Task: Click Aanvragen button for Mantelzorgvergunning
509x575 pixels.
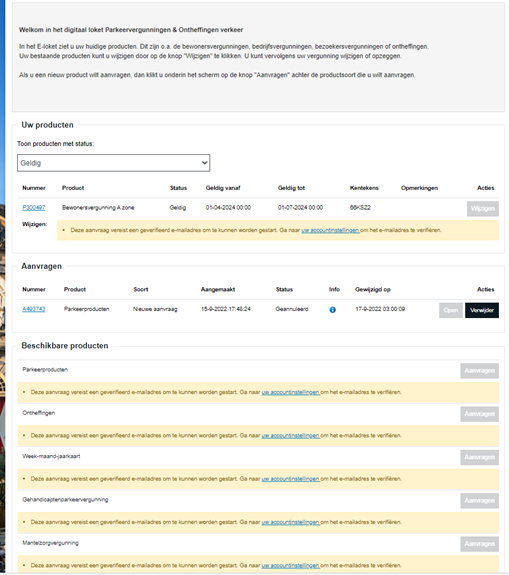Action: 479,544
